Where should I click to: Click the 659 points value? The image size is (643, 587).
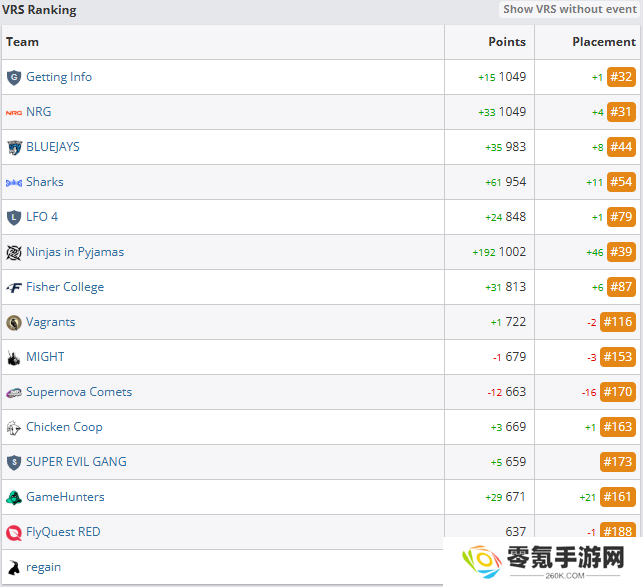[x=516, y=462]
